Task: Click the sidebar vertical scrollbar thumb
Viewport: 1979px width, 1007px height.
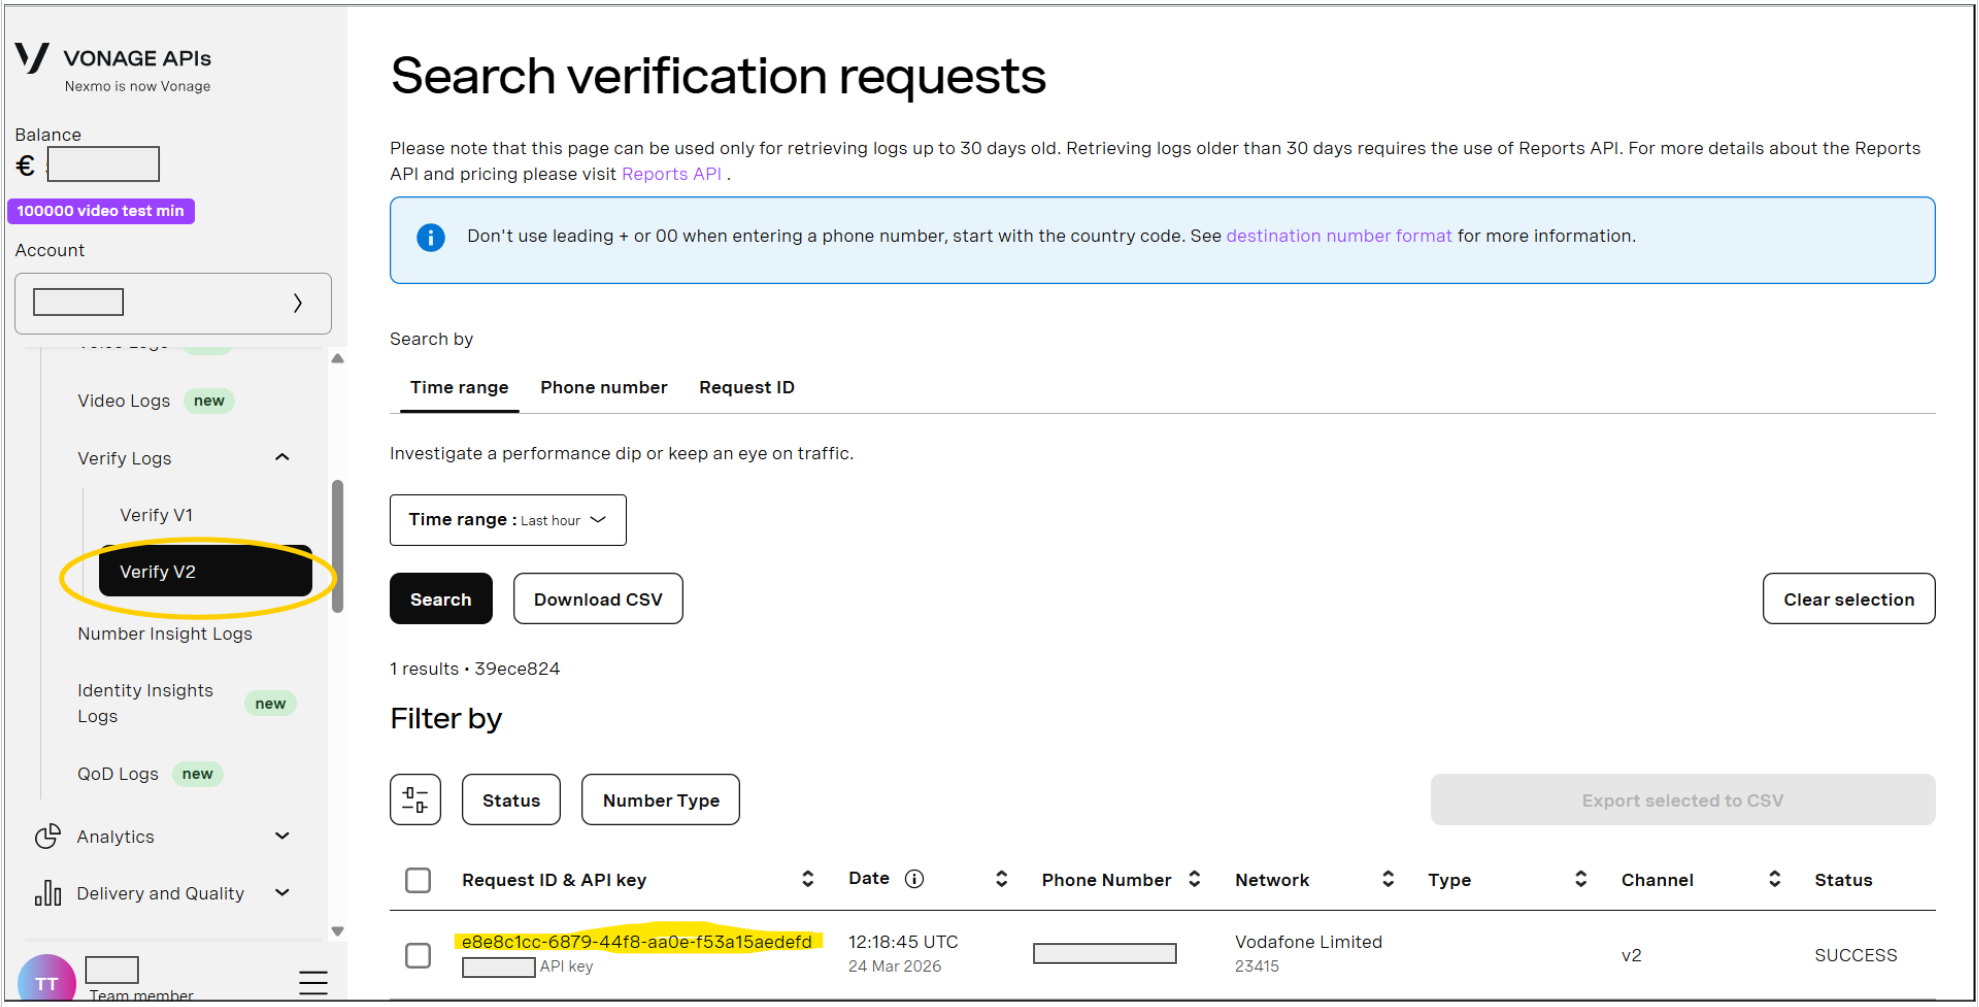Action: click(x=338, y=546)
